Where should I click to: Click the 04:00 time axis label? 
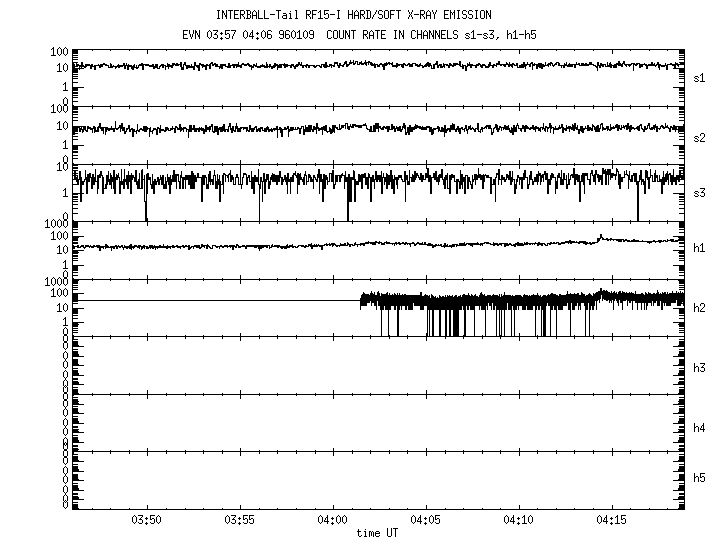pos(333,521)
